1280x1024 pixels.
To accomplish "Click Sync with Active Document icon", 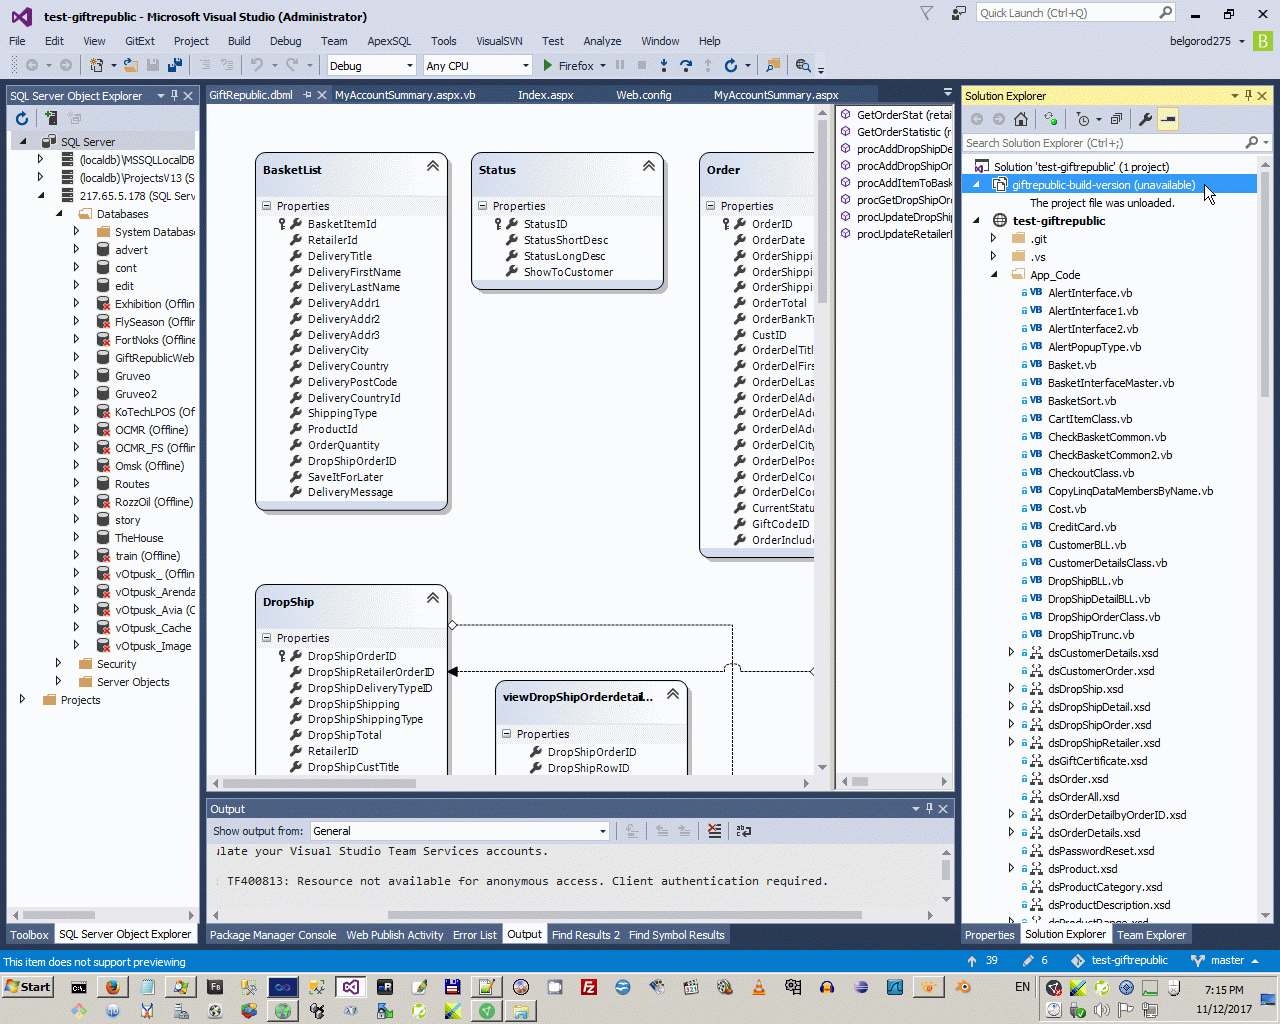I will pyautogui.click(x=1051, y=119).
